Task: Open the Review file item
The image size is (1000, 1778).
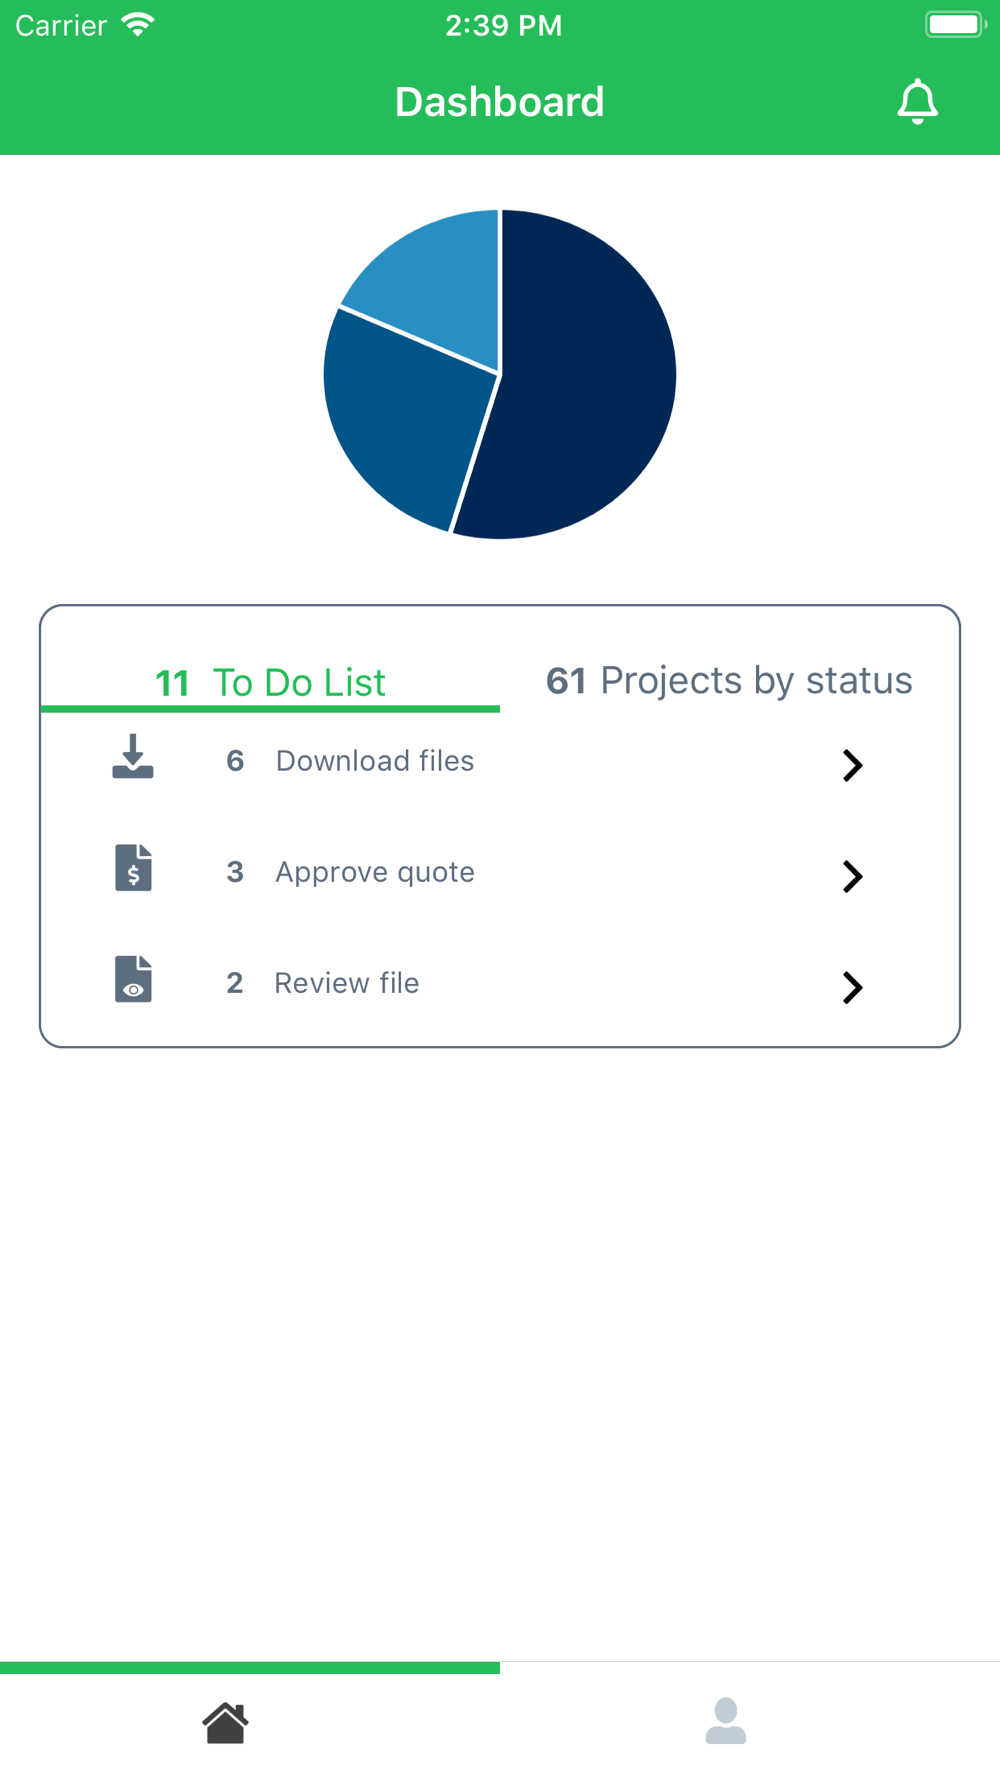Action: [x=500, y=983]
